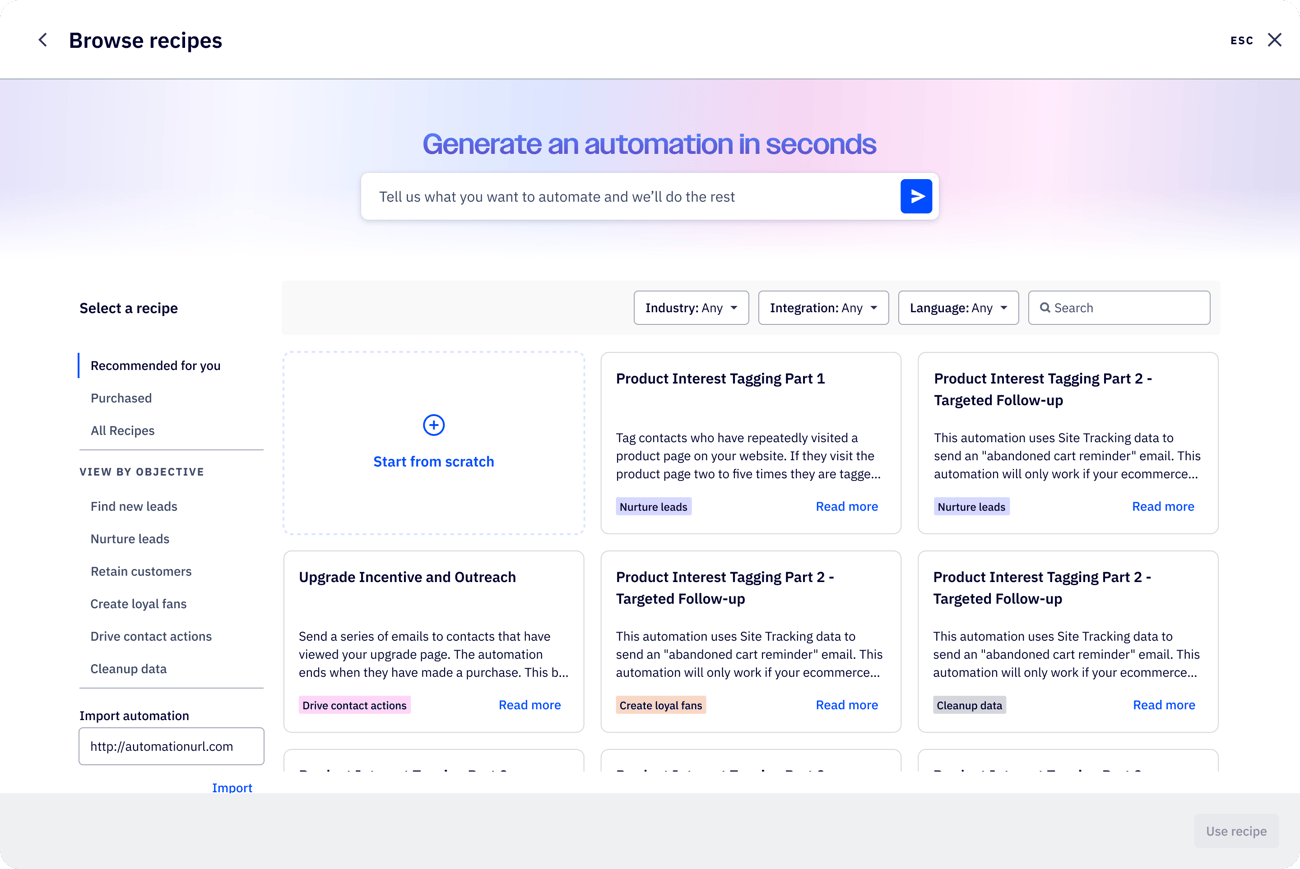Click Read more on Product Interest Tagging Part 1

(x=846, y=506)
